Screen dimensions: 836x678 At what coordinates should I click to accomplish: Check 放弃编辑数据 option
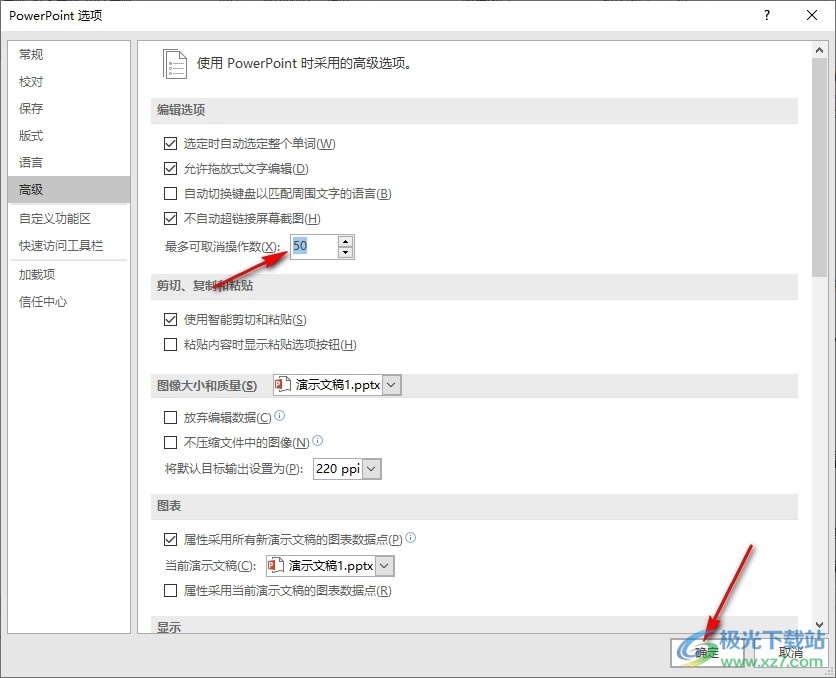click(170, 417)
